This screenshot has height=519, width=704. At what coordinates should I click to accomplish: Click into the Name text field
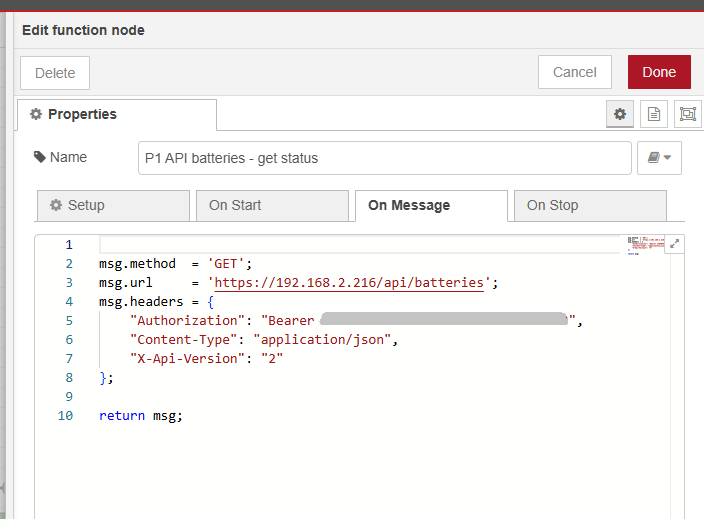coord(384,158)
